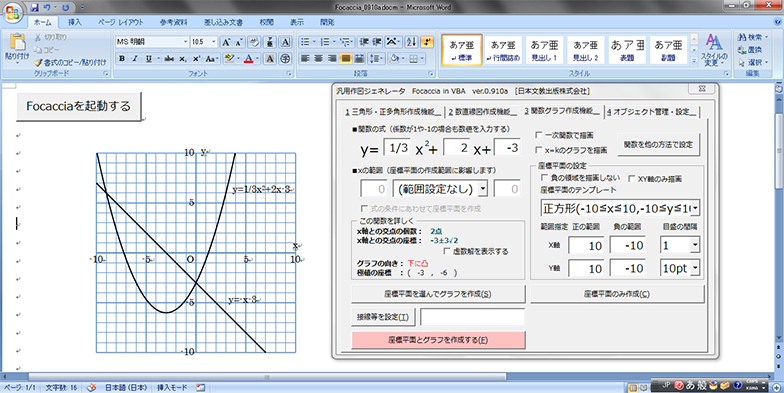Center align the text
The image size is (784, 393).
pyautogui.click(x=318, y=58)
